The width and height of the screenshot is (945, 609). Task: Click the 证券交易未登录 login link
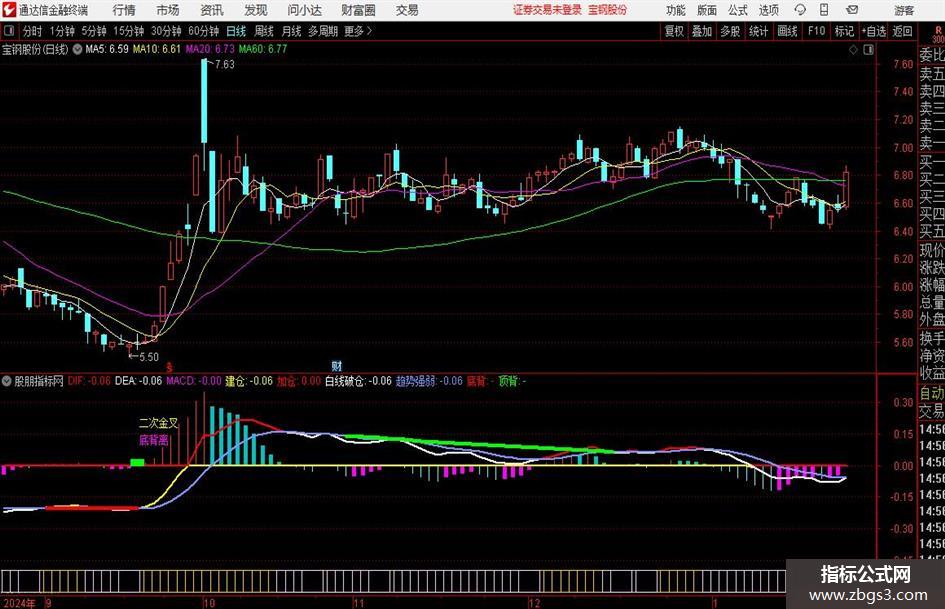point(547,10)
